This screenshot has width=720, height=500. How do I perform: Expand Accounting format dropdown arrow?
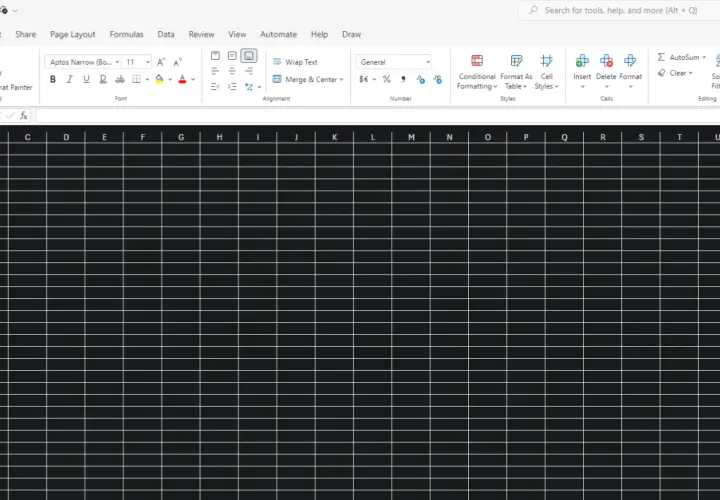click(x=374, y=79)
